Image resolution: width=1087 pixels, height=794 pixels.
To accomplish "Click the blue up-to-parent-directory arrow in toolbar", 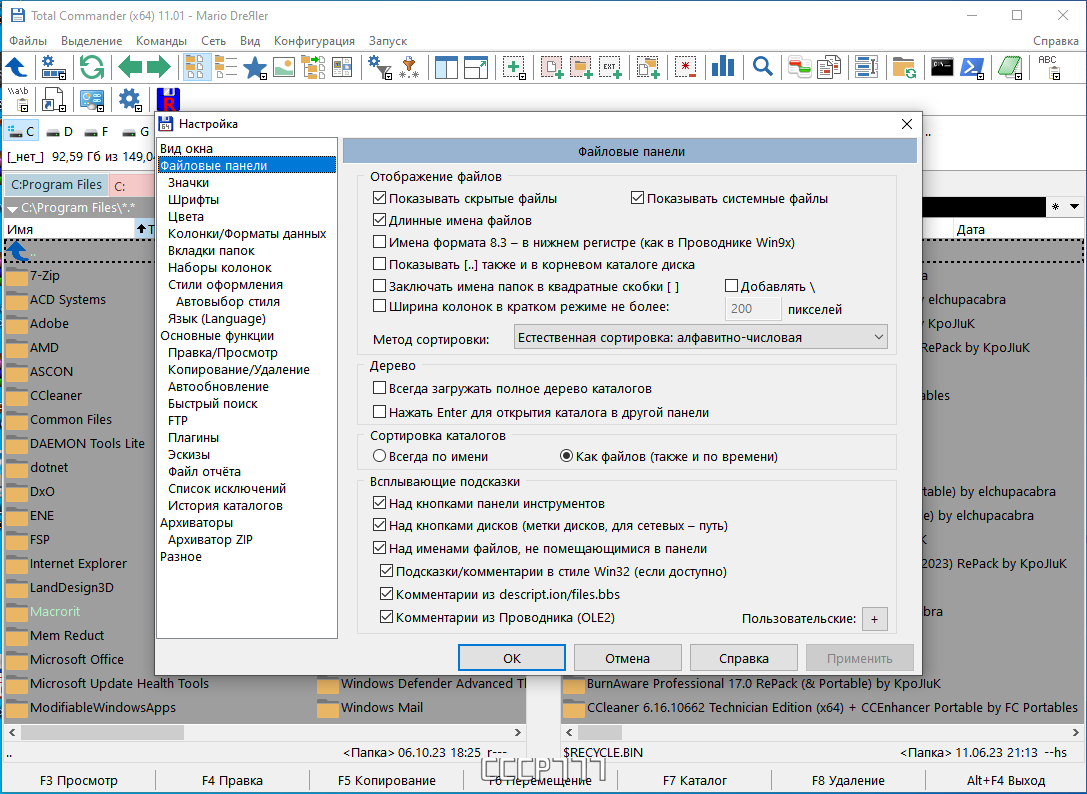I will pyautogui.click(x=17, y=67).
